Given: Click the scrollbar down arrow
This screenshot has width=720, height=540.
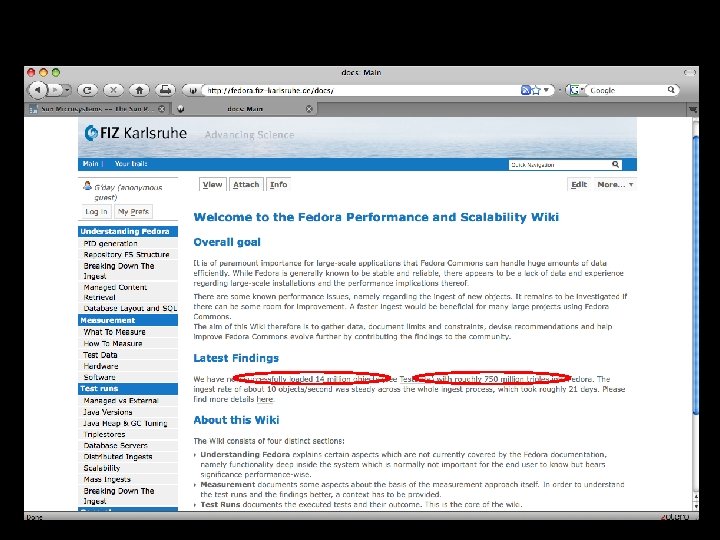Looking at the screenshot, I should pyautogui.click(x=695, y=506).
